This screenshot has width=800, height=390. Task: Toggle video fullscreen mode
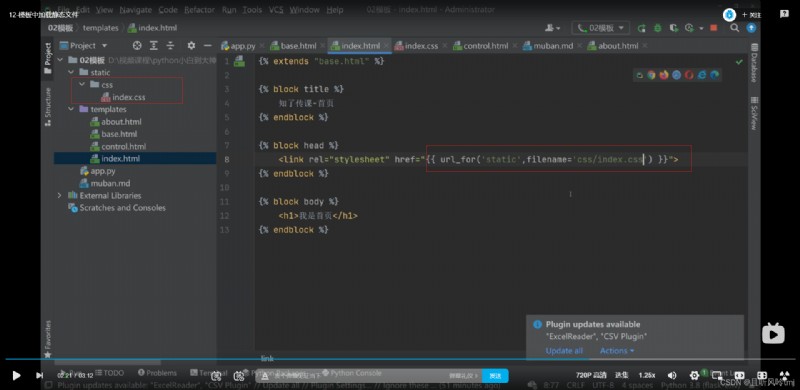pos(785,375)
